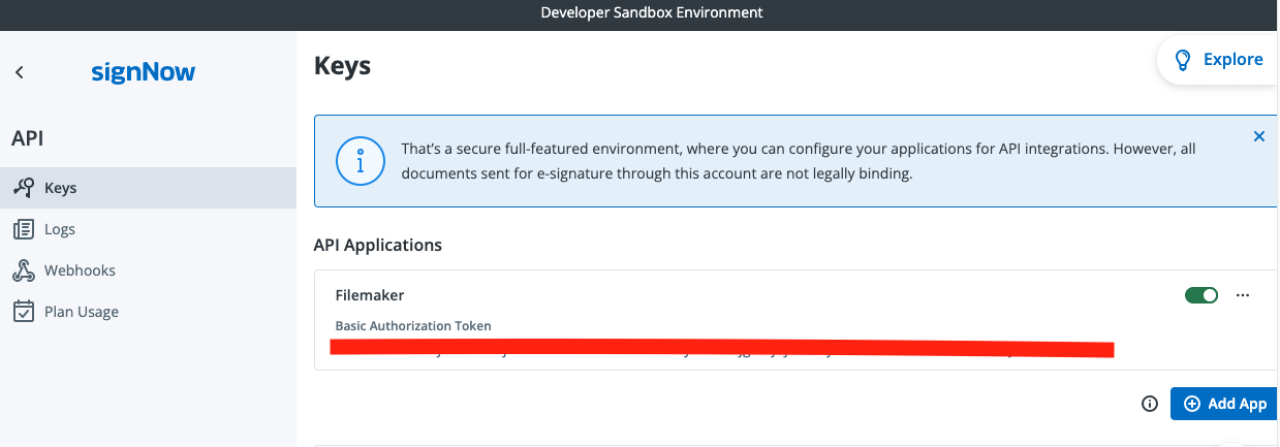Click the API Applications heading
Screen dimensions: 1280x447
[x=378, y=245]
